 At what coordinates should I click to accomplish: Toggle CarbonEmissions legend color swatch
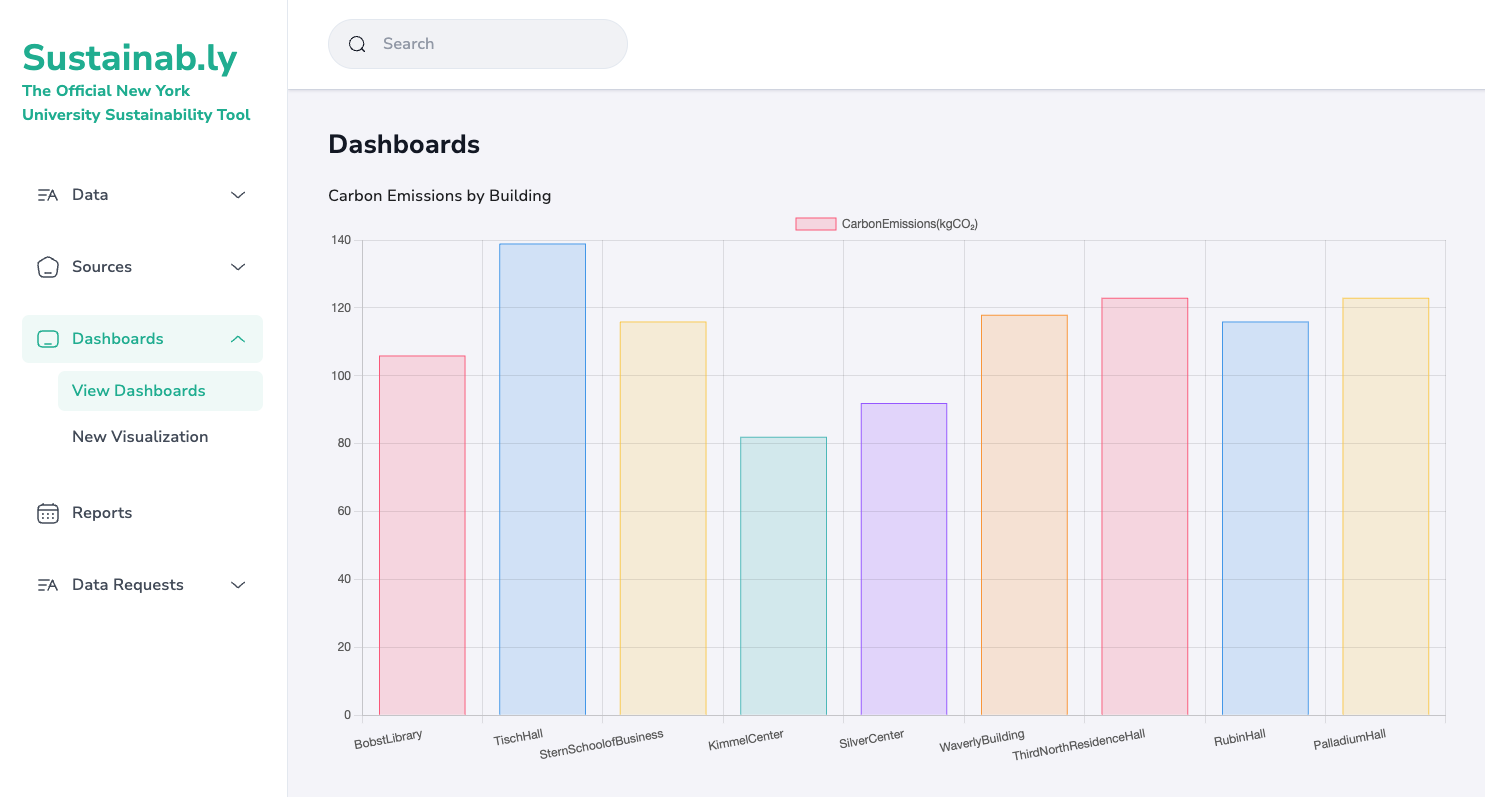pos(815,224)
